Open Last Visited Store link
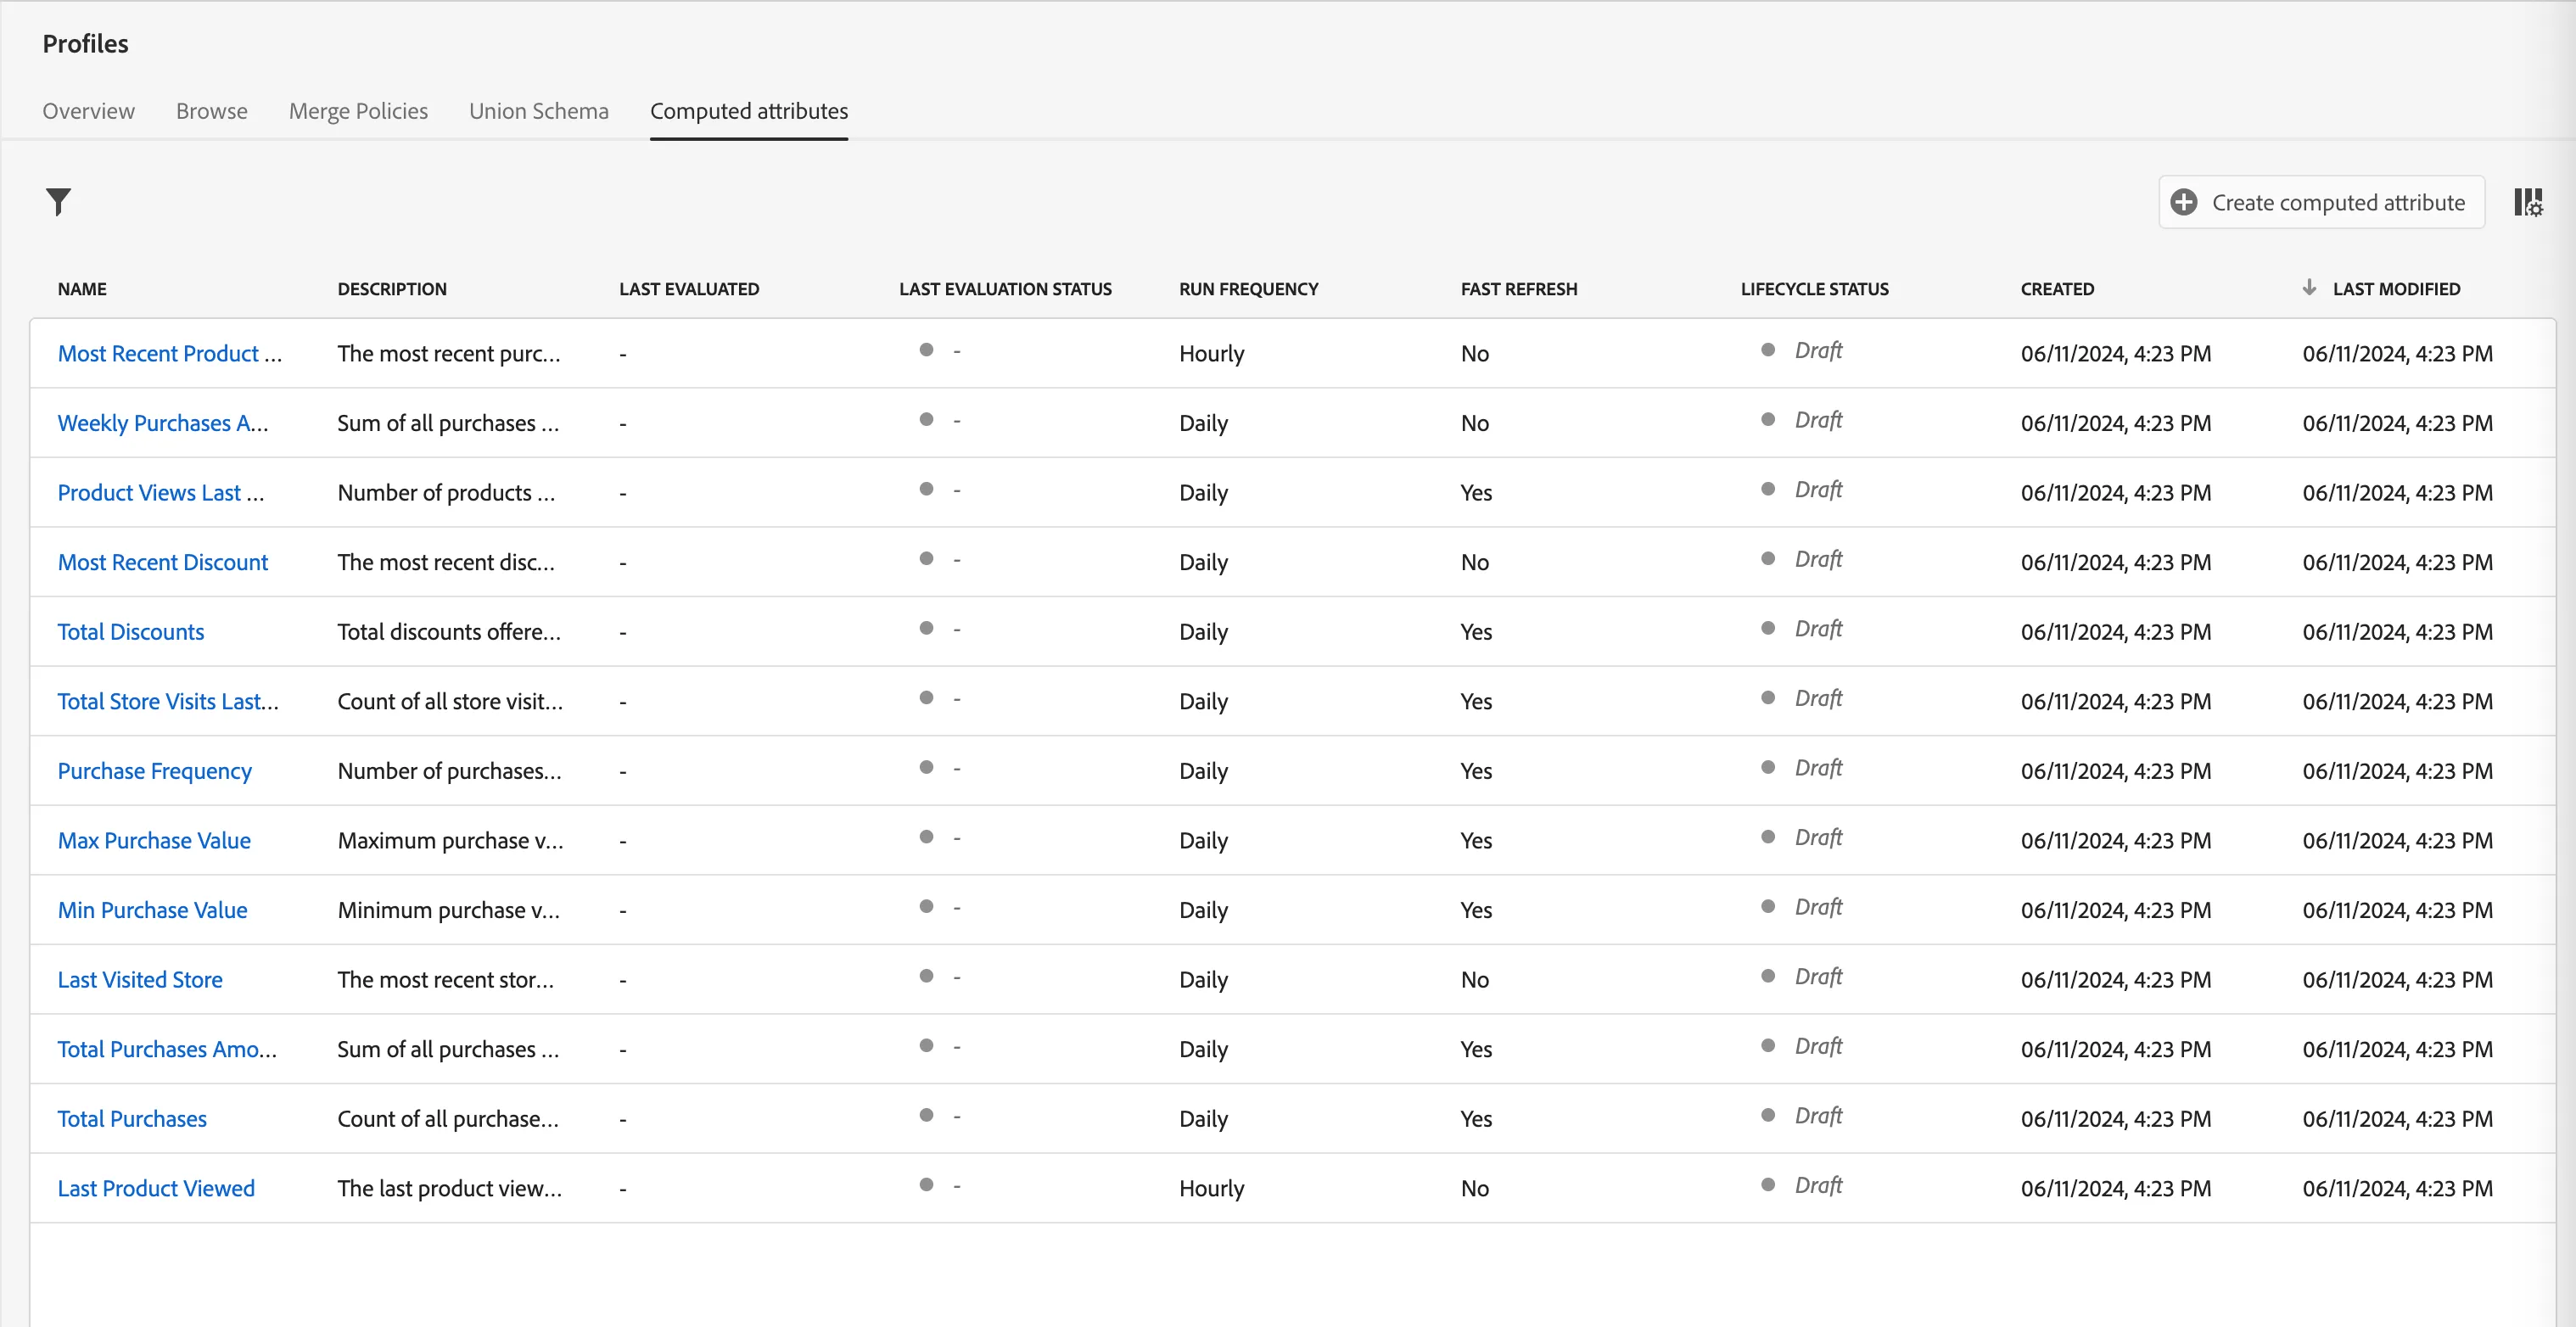This screenshot has height=1327, width=2576. tap(140, 979)
